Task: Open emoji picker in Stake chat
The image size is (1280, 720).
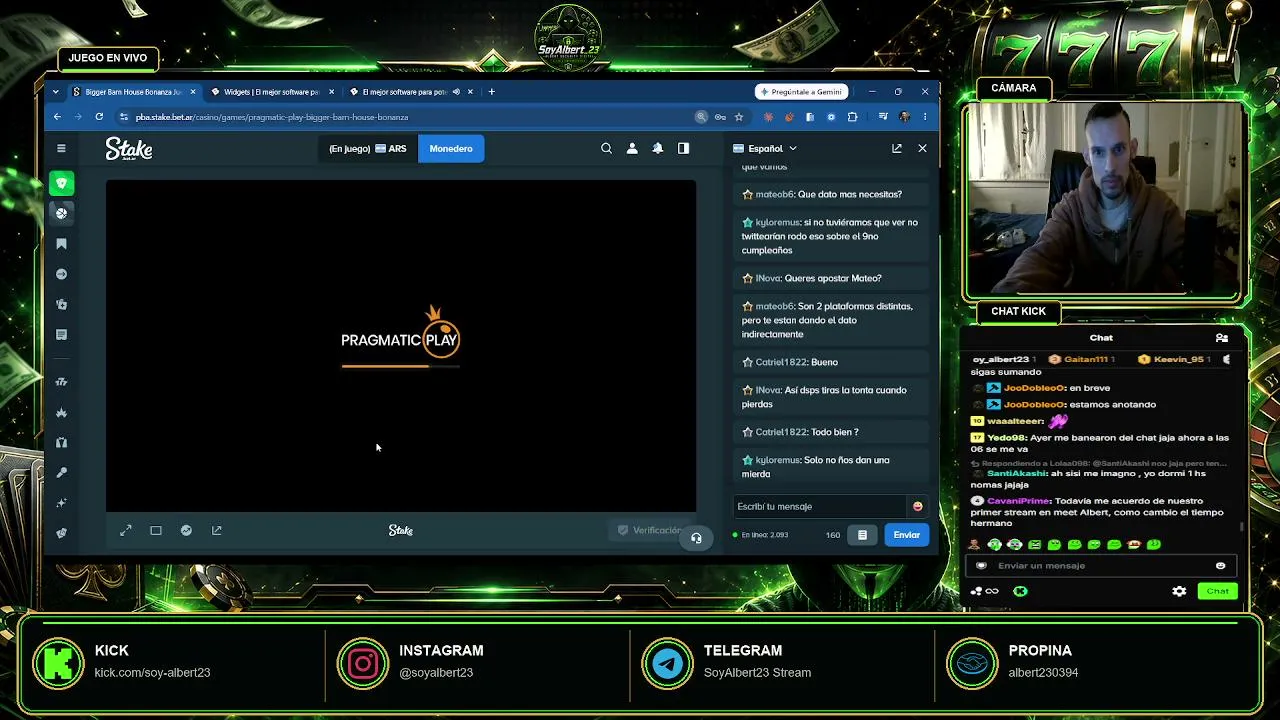Action: click(917, 506)
